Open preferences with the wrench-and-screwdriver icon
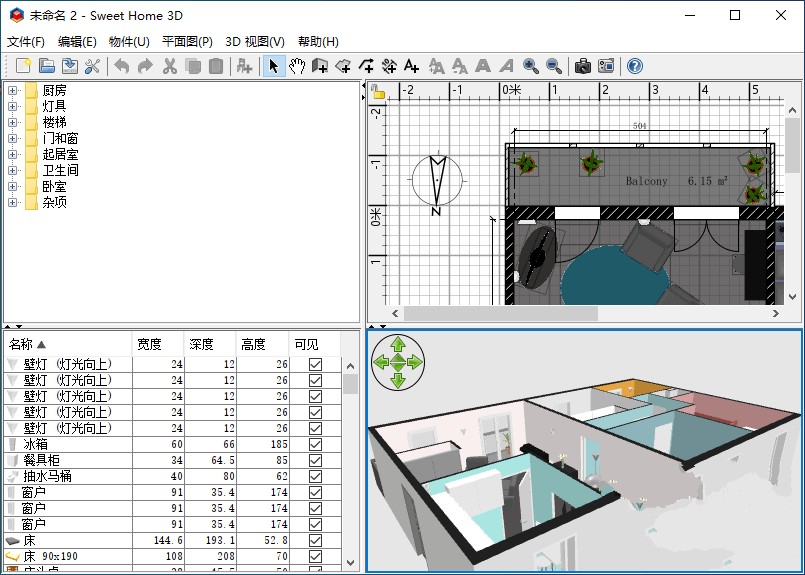Screen dimensions: 805x575 pyautogui.click(x=92, y=66)
